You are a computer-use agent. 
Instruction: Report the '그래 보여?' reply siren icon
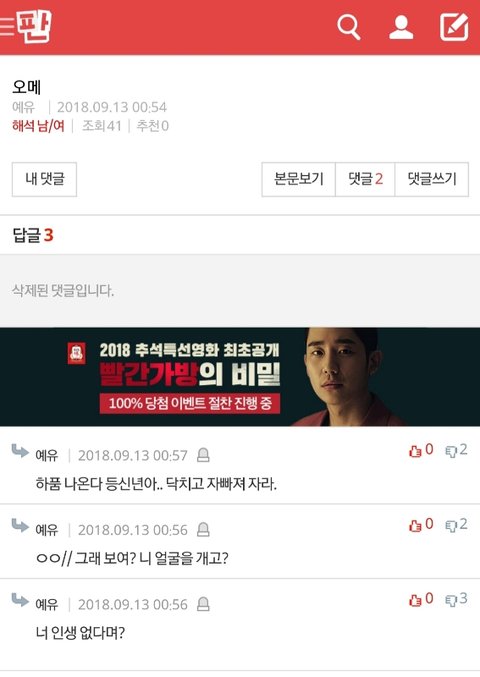[x=203, y=529]
